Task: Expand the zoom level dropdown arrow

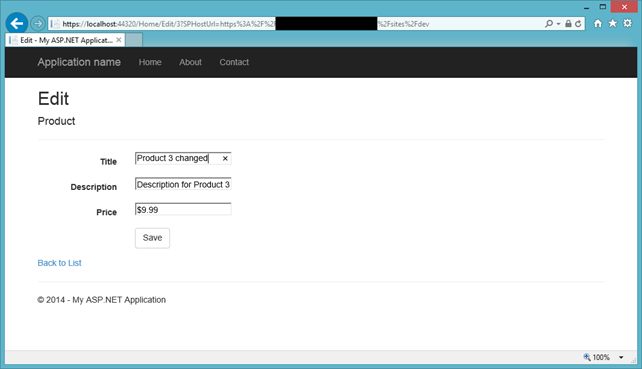Action: (x=621, y=358)
